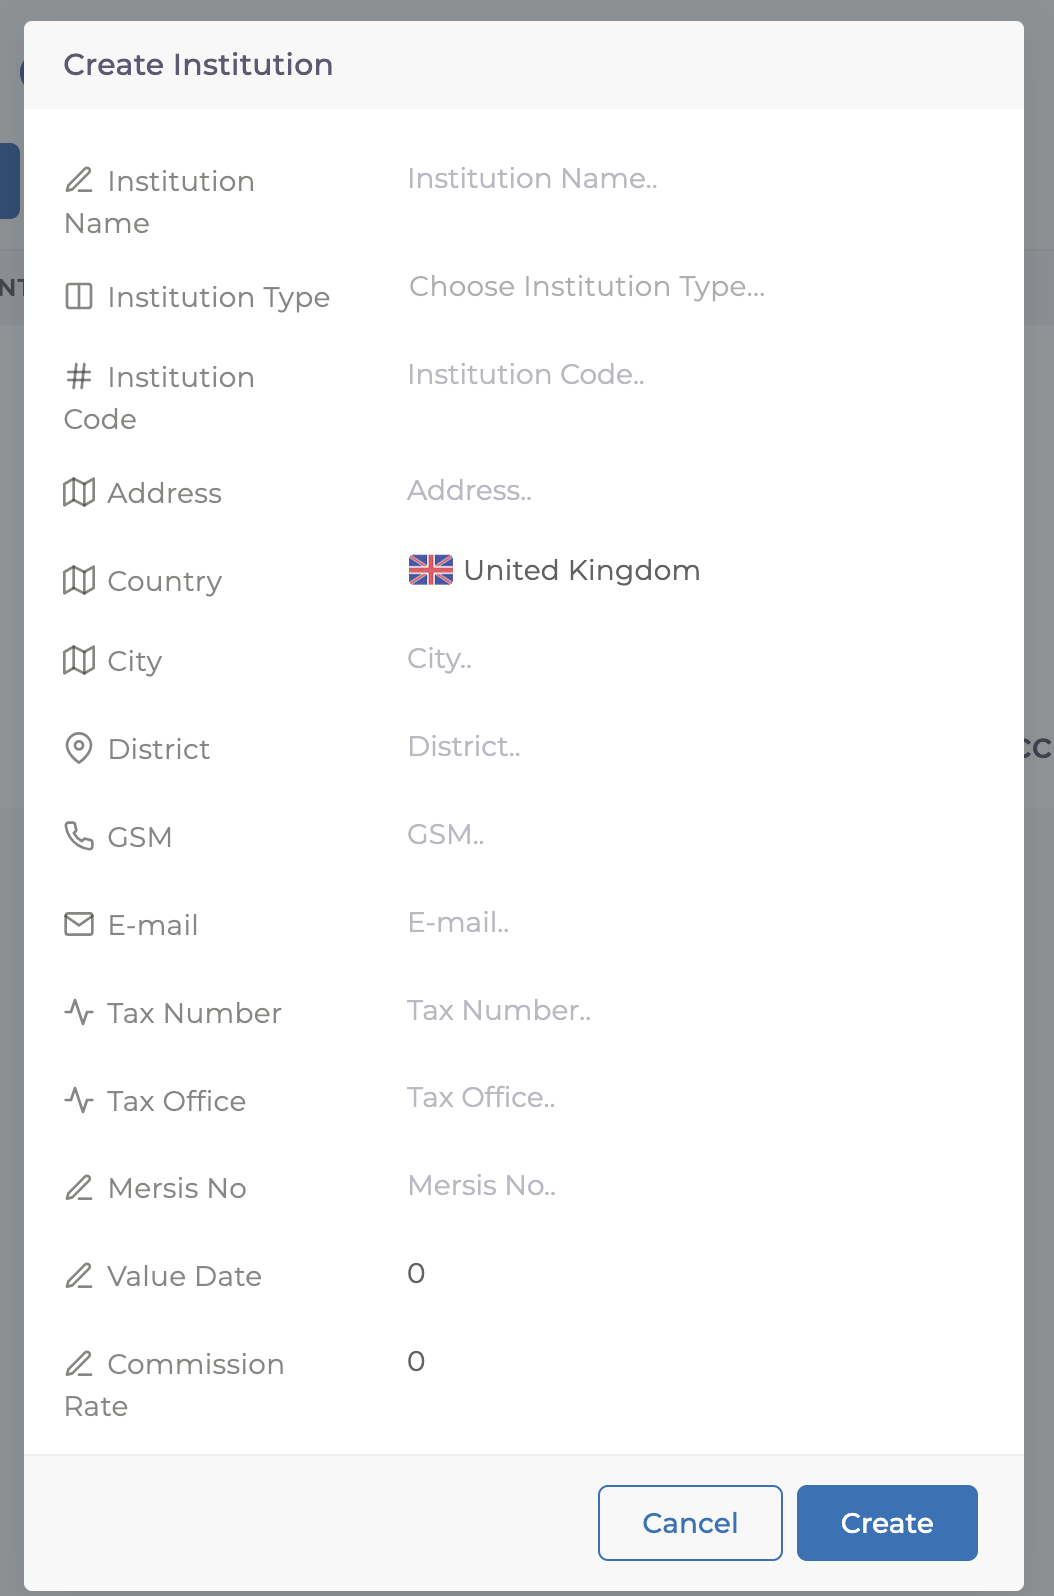Click the hash icon beside Institution Code

click(79, 377)
